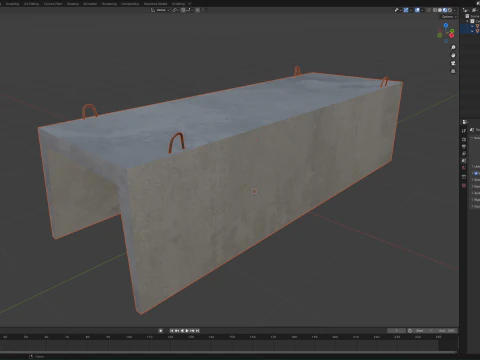Screen dimensions: 480x360
Task: Open the Geometry Nodes workspace tab
Action: coord(155,4)
